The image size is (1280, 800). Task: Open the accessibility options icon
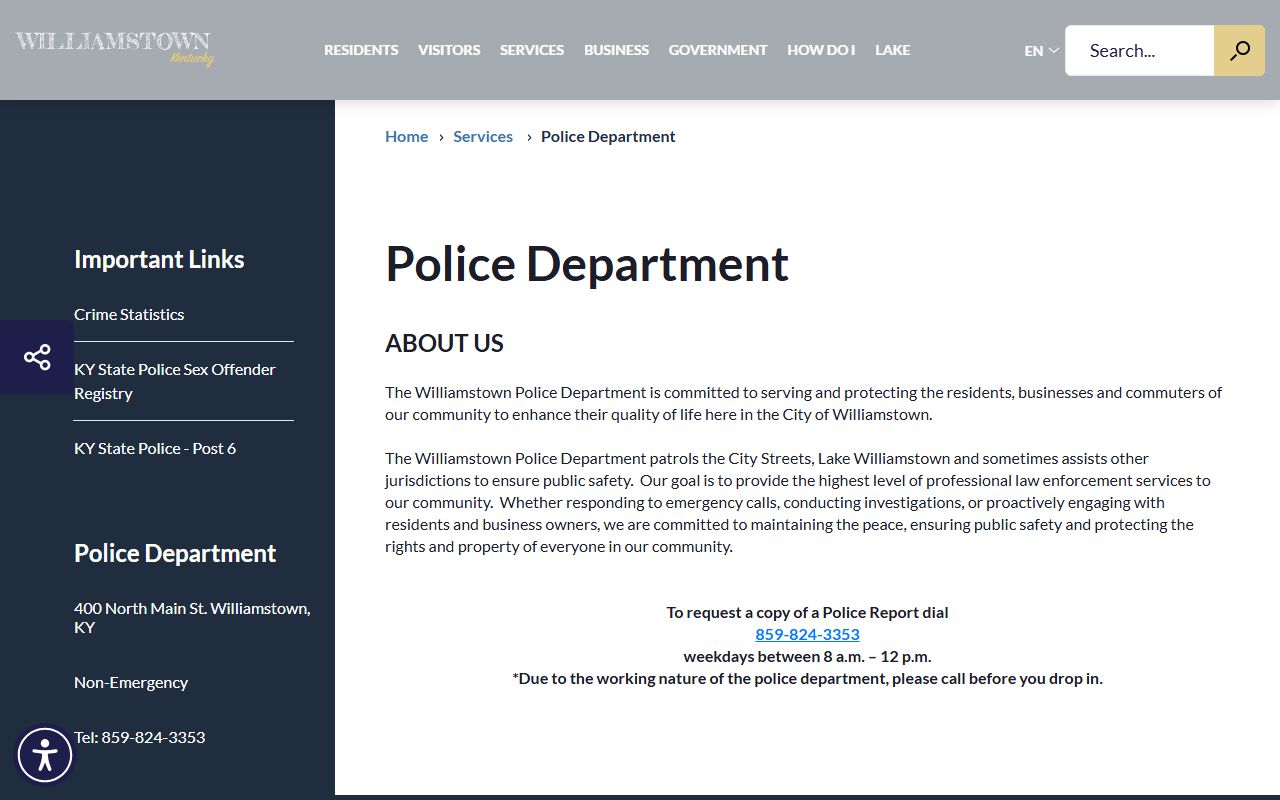pos(45,755)
